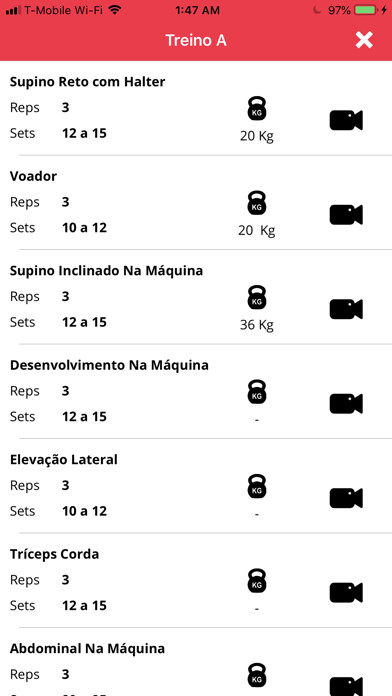Close the Treino A screen
Image resolution: width=392 pixels, height=696 pixels.
364,40
